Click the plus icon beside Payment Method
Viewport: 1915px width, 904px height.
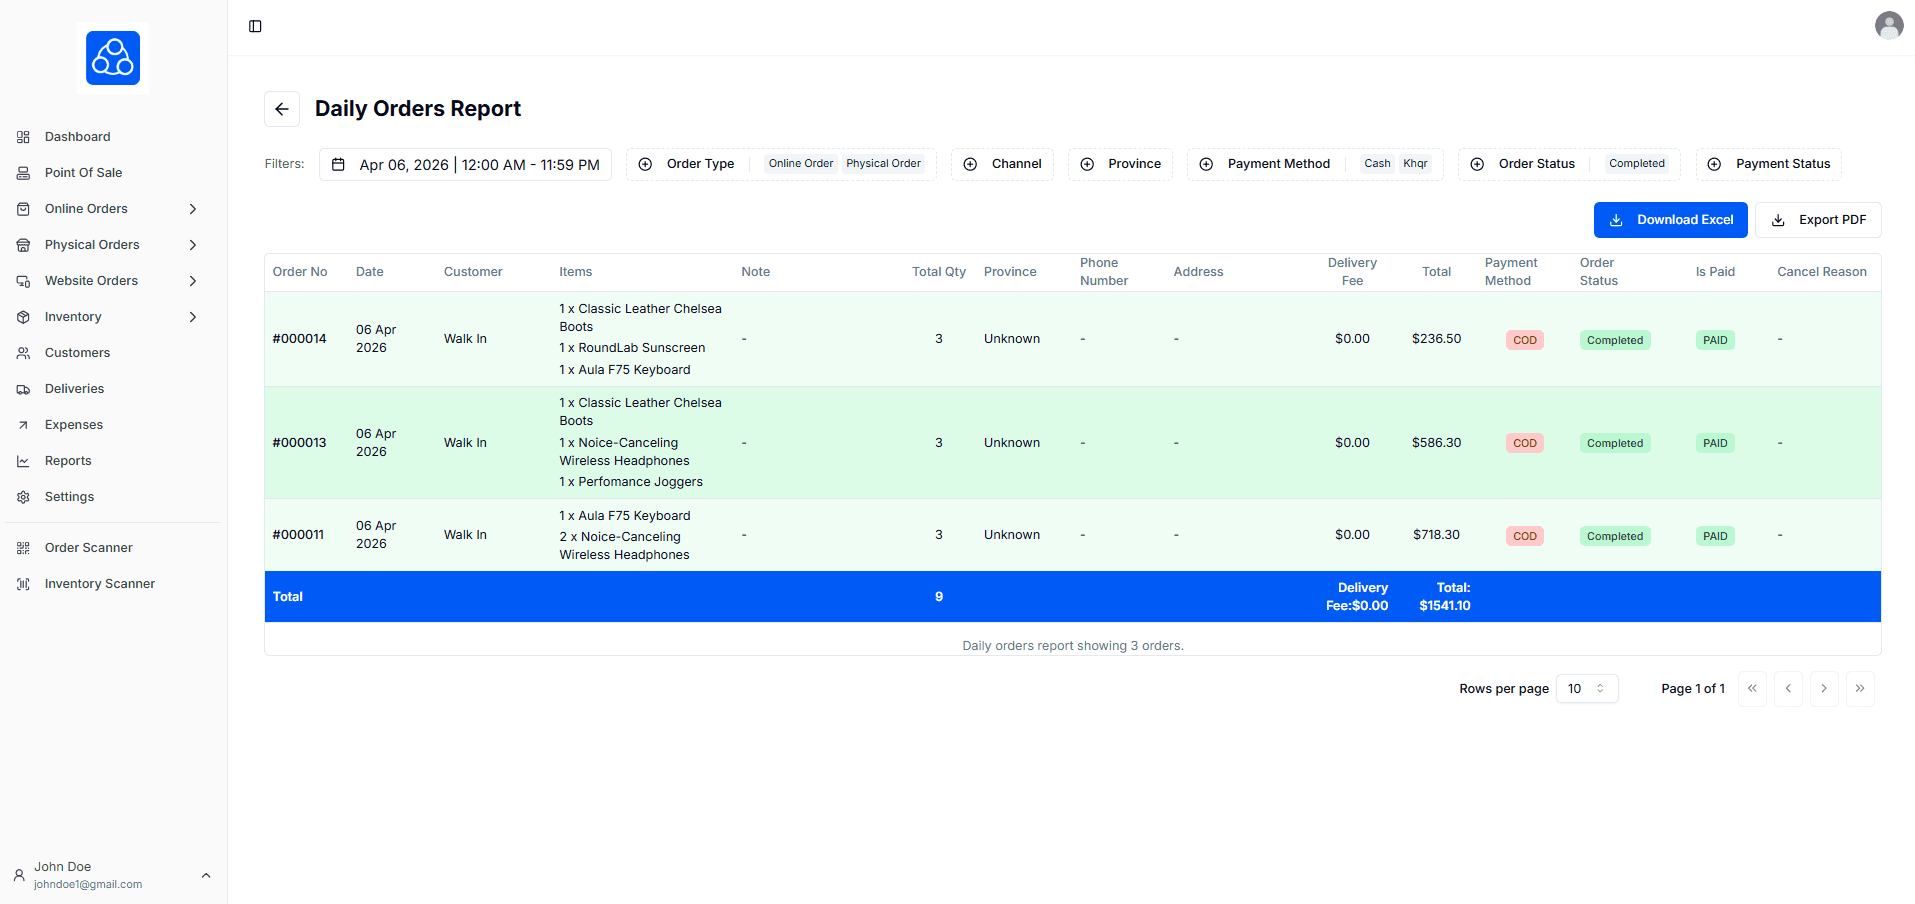(1206, 164)
